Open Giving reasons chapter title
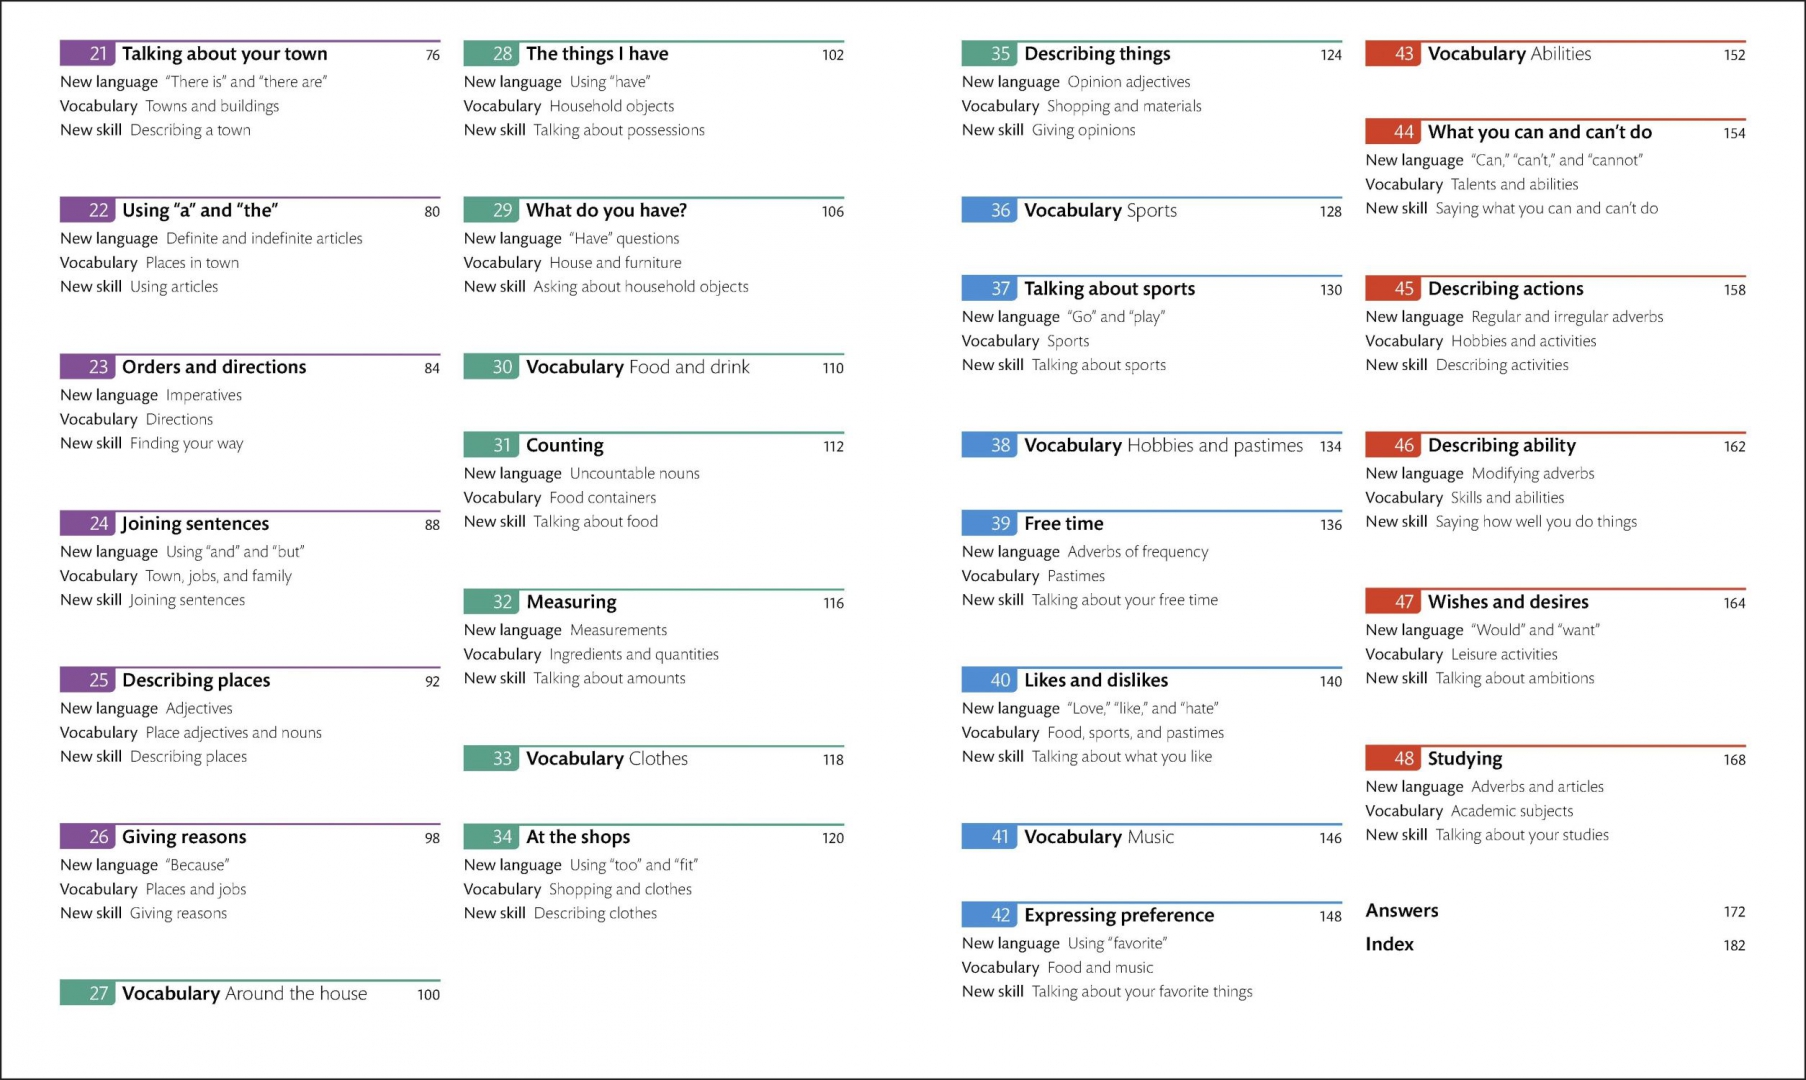Screen dimensions: 1806x1080 [184, 837]
